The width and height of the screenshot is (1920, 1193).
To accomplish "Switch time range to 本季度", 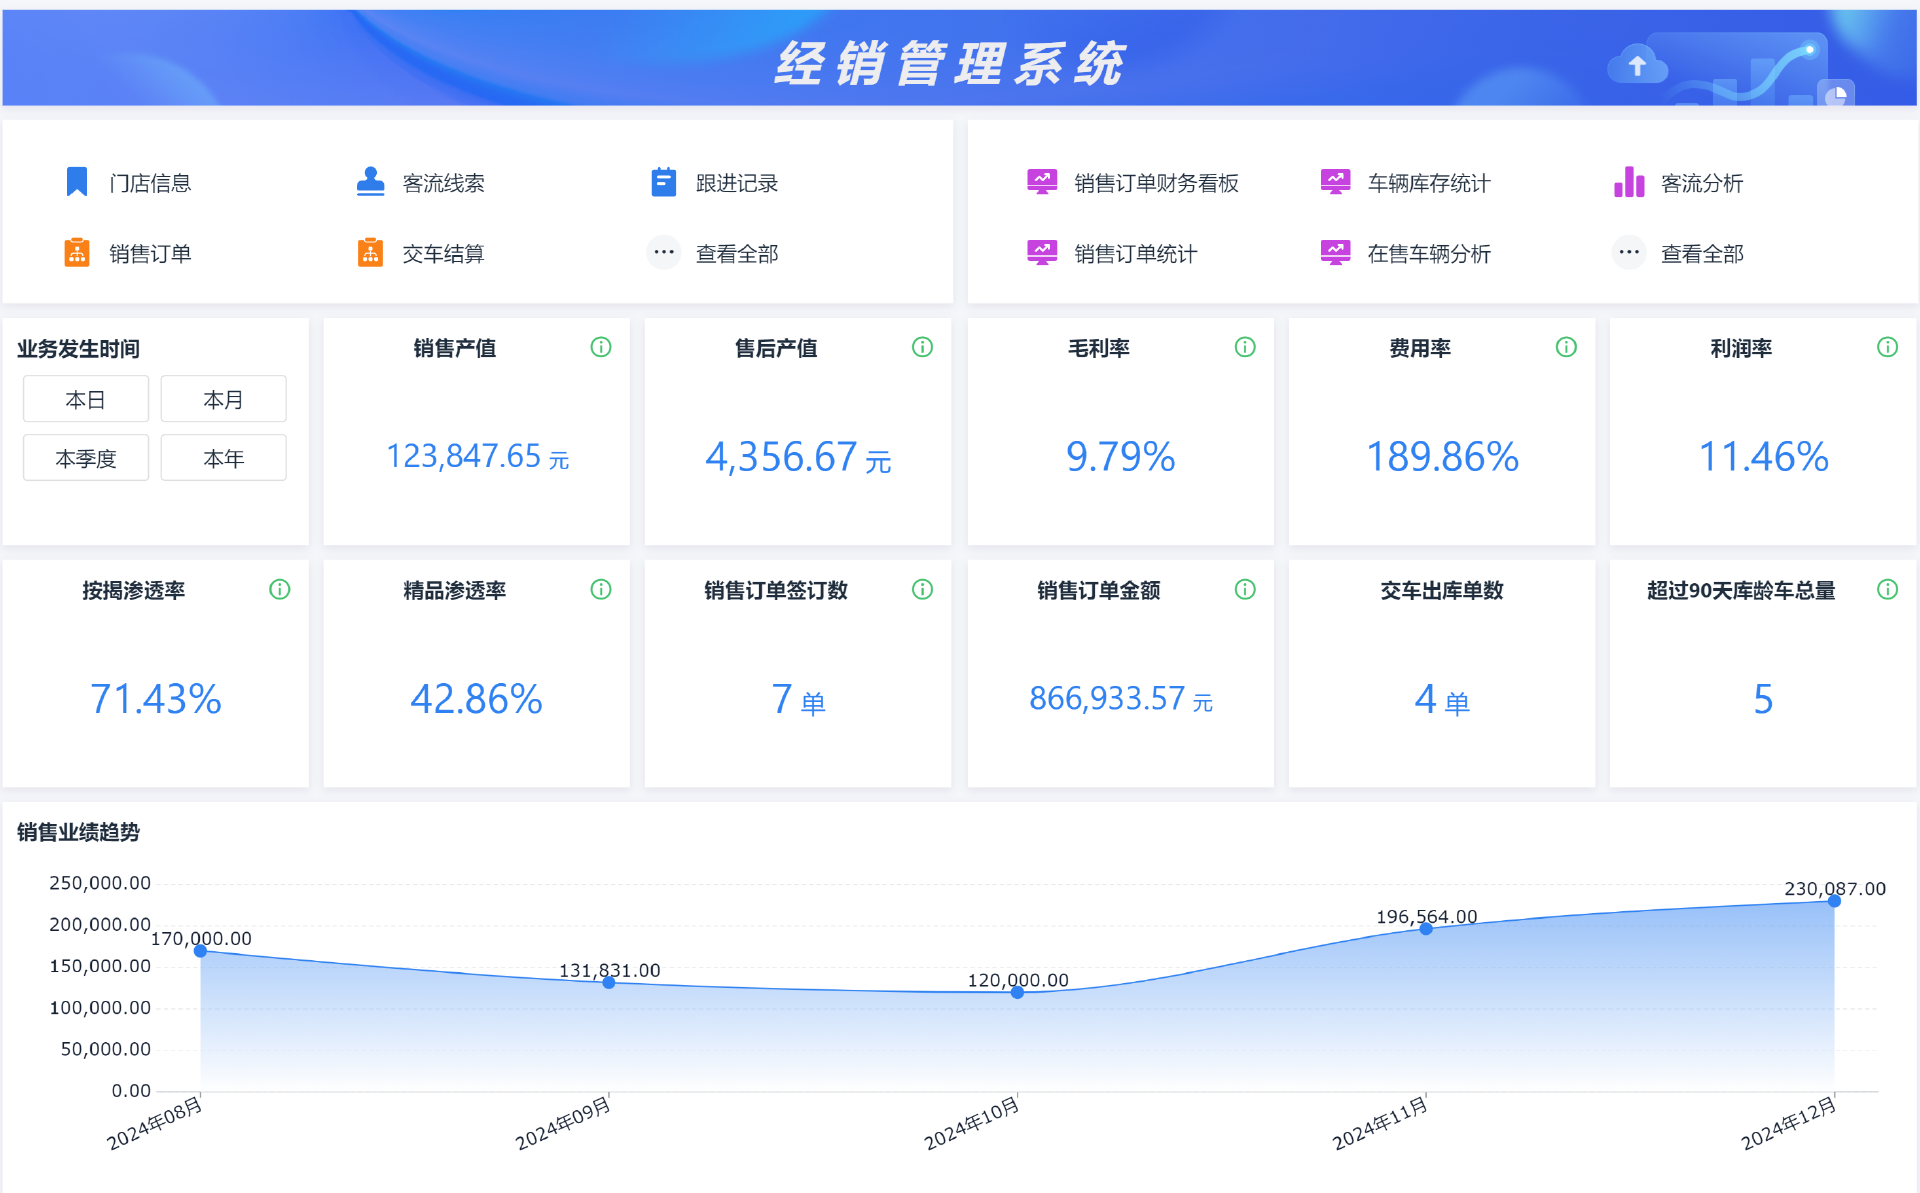I will tap(86, 458).
